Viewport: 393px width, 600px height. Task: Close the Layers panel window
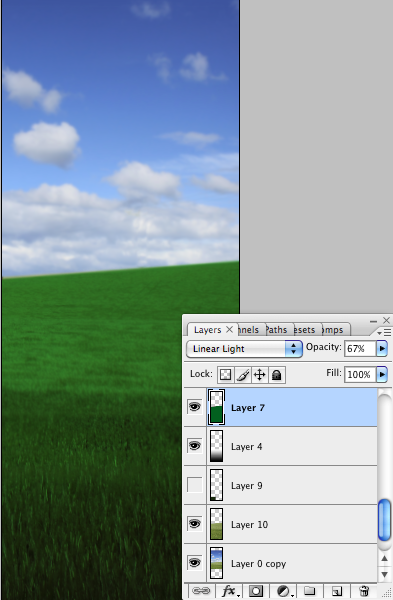coord(386,320)
